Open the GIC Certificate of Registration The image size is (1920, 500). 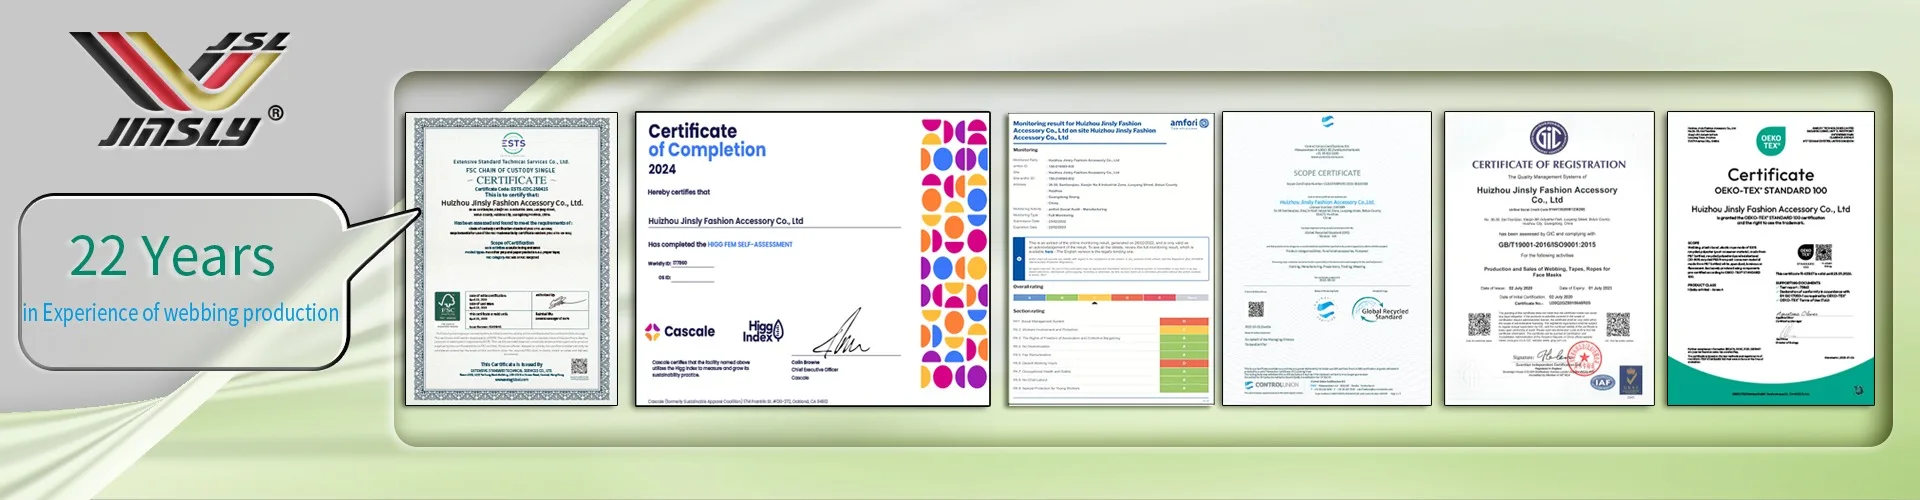point(1548,258)
